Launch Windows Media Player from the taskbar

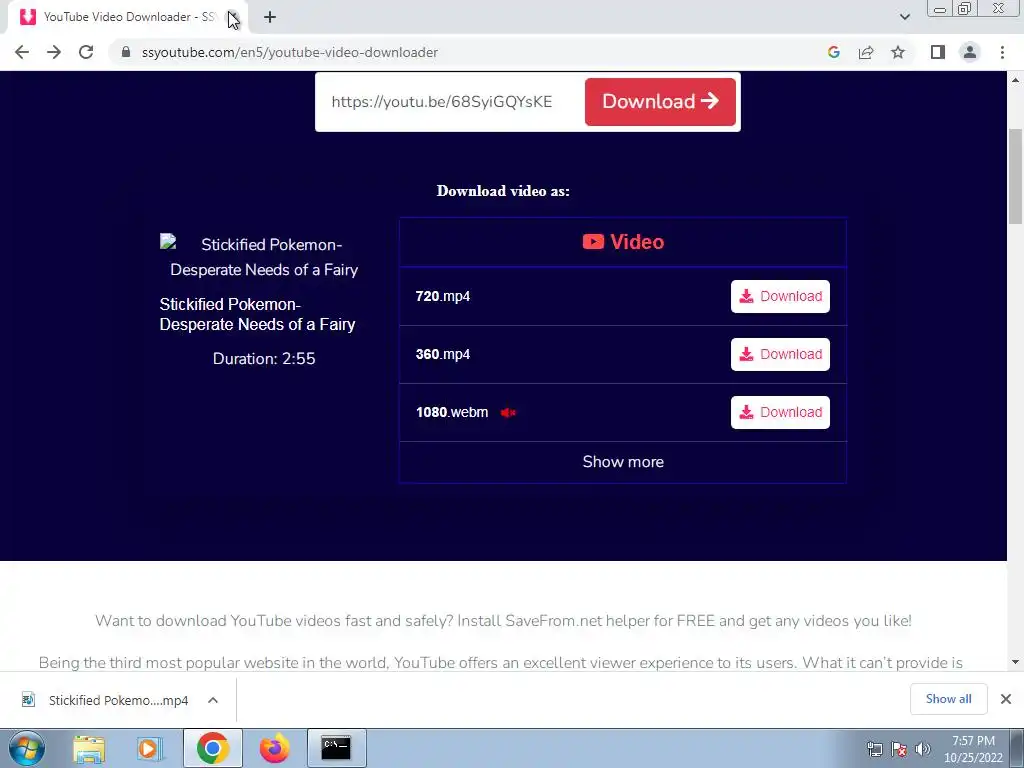[x=150, y=748]
